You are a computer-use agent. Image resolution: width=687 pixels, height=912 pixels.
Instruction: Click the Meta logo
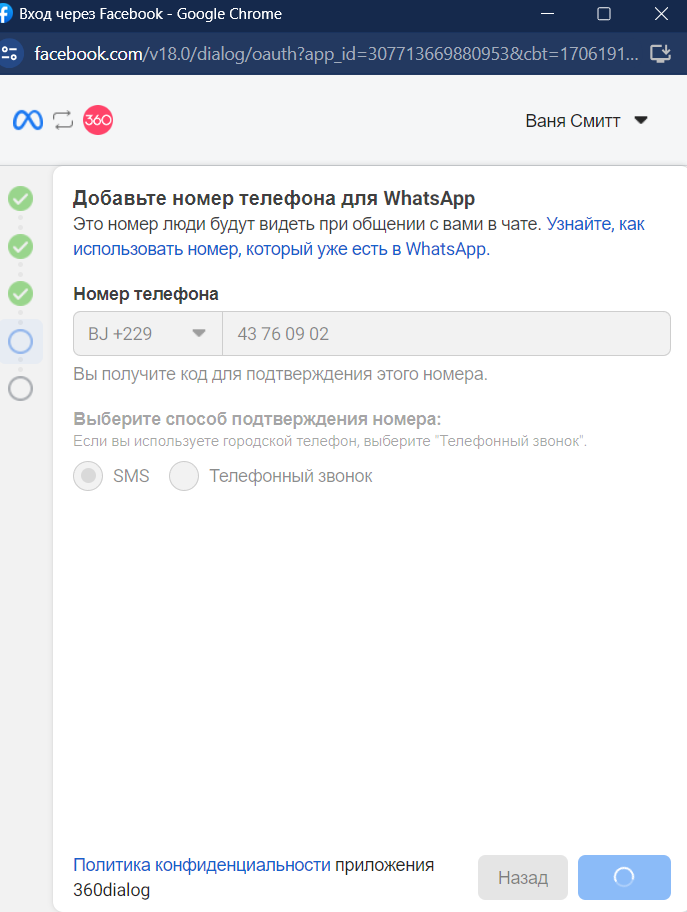(28, 120)
